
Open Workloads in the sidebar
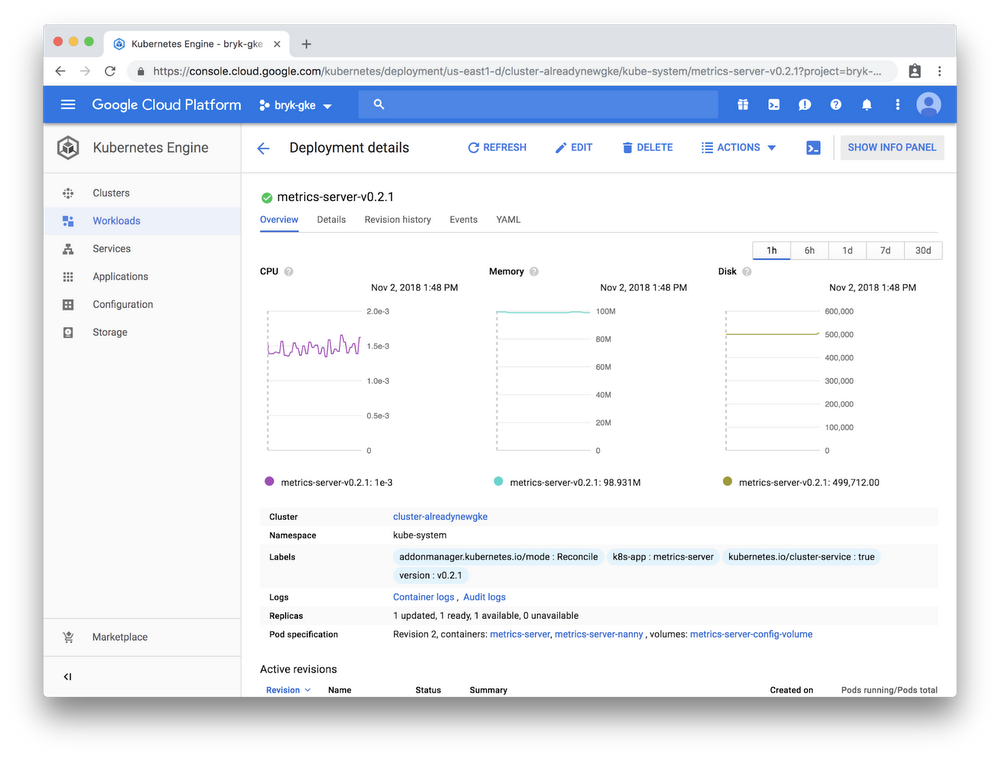[x=142, y=221]
